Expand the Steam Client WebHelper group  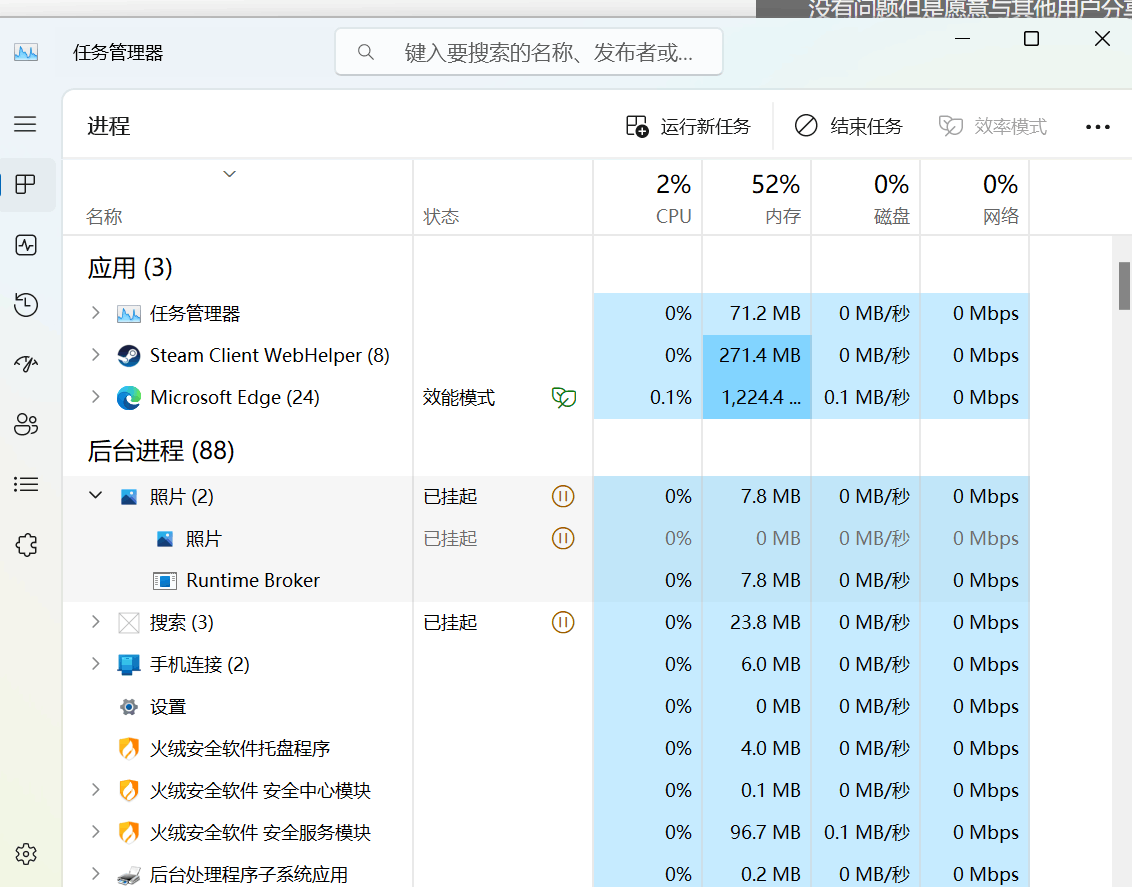(95, 355)
